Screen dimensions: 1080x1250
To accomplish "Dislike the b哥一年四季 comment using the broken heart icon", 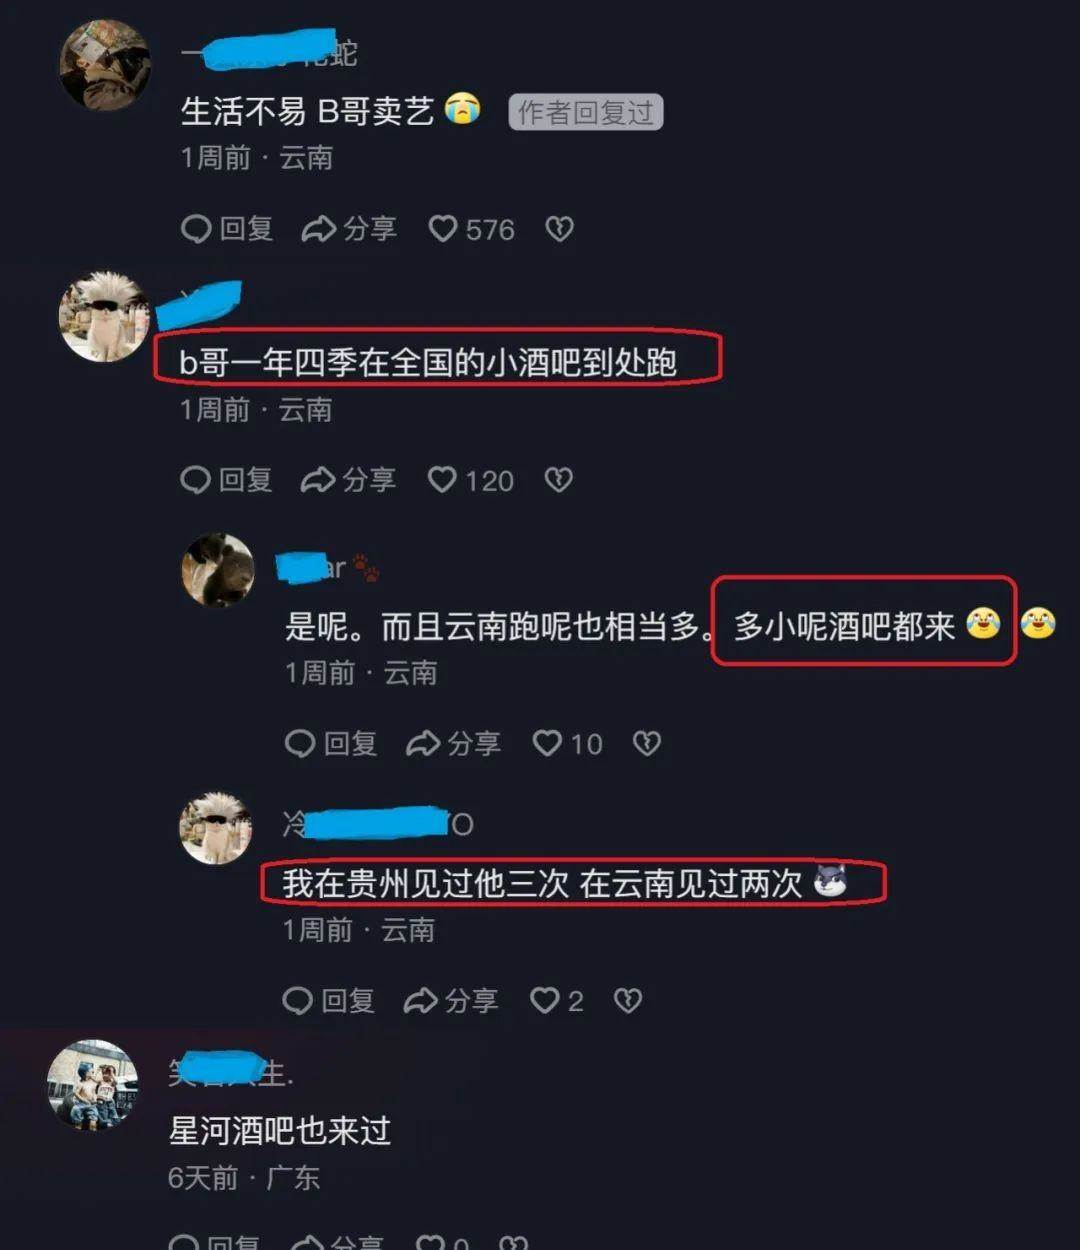I will (558, 481).
